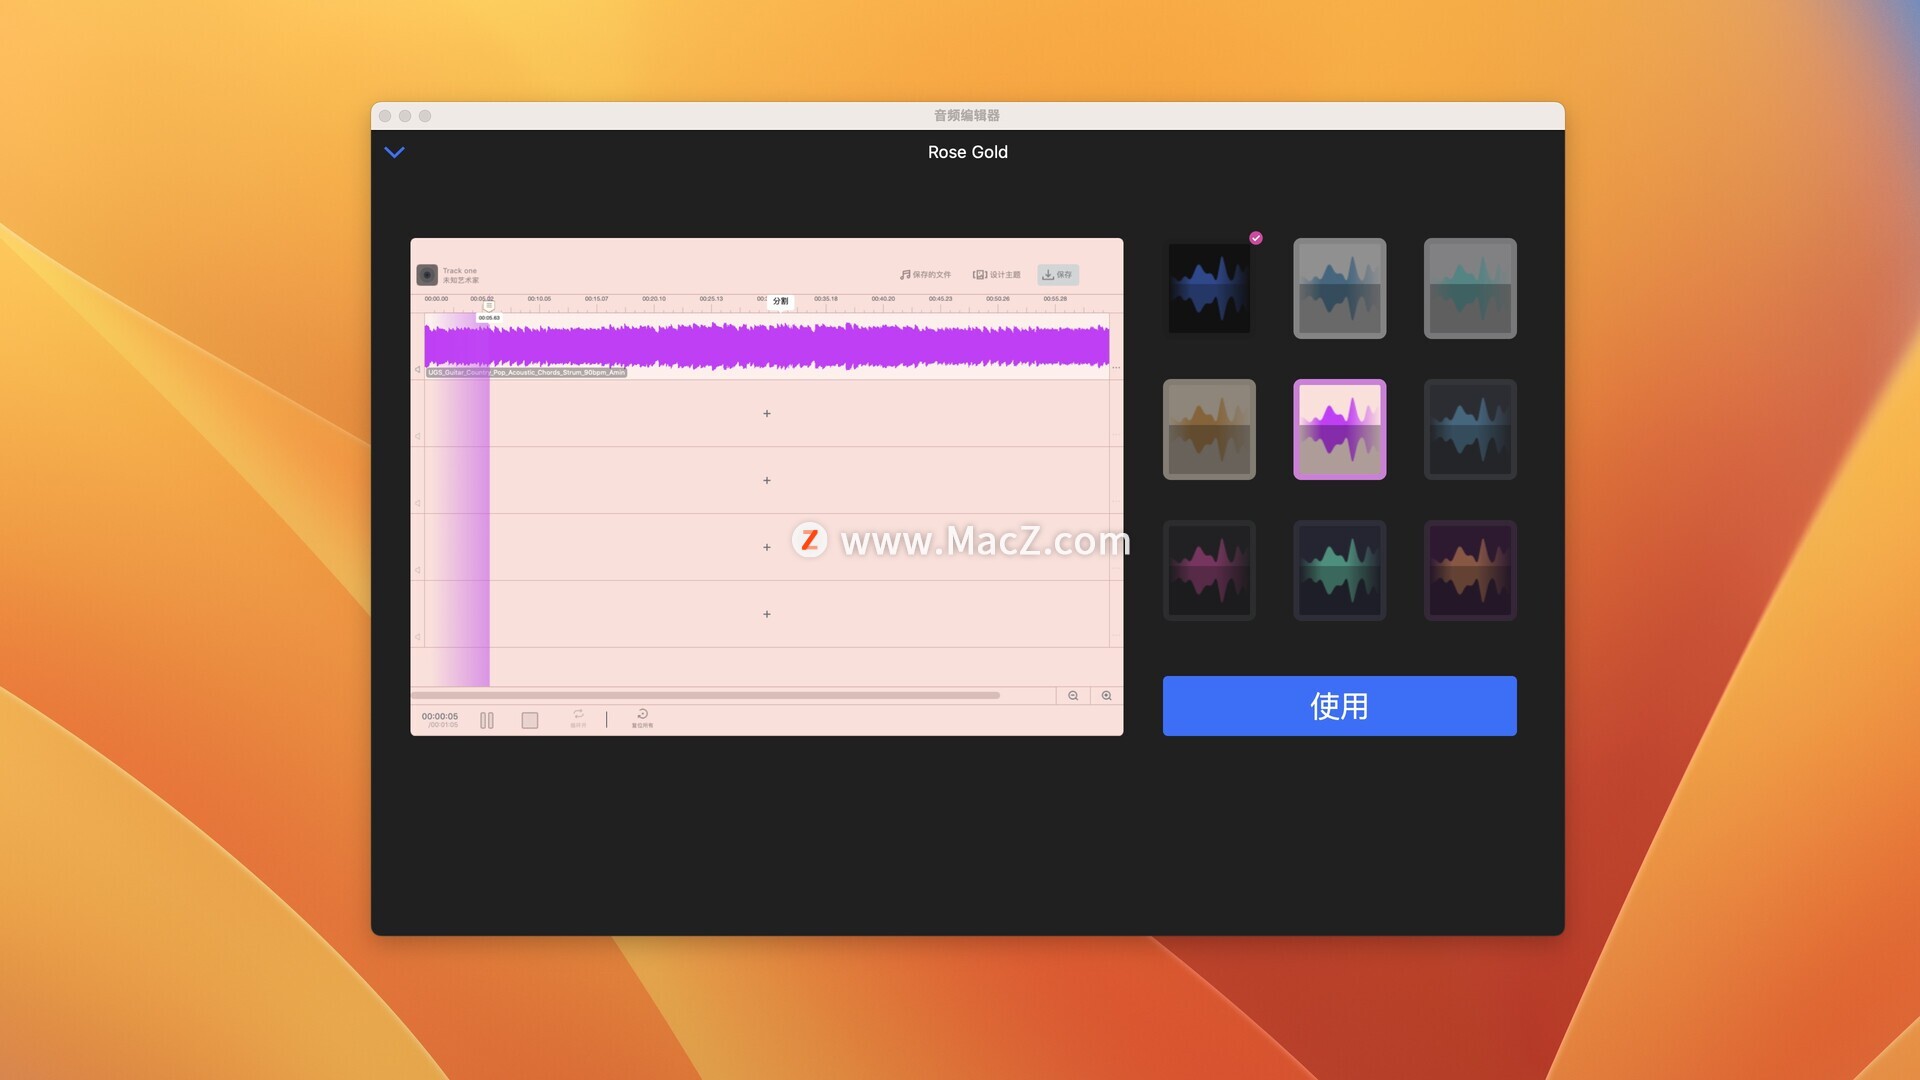Click the plus in the first empty track

(767, 413)
